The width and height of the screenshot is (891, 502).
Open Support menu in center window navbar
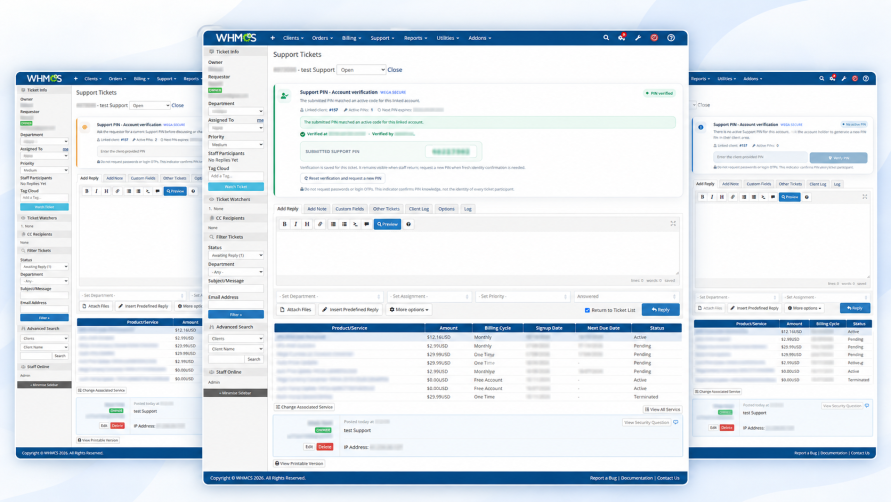pos(382,38)
